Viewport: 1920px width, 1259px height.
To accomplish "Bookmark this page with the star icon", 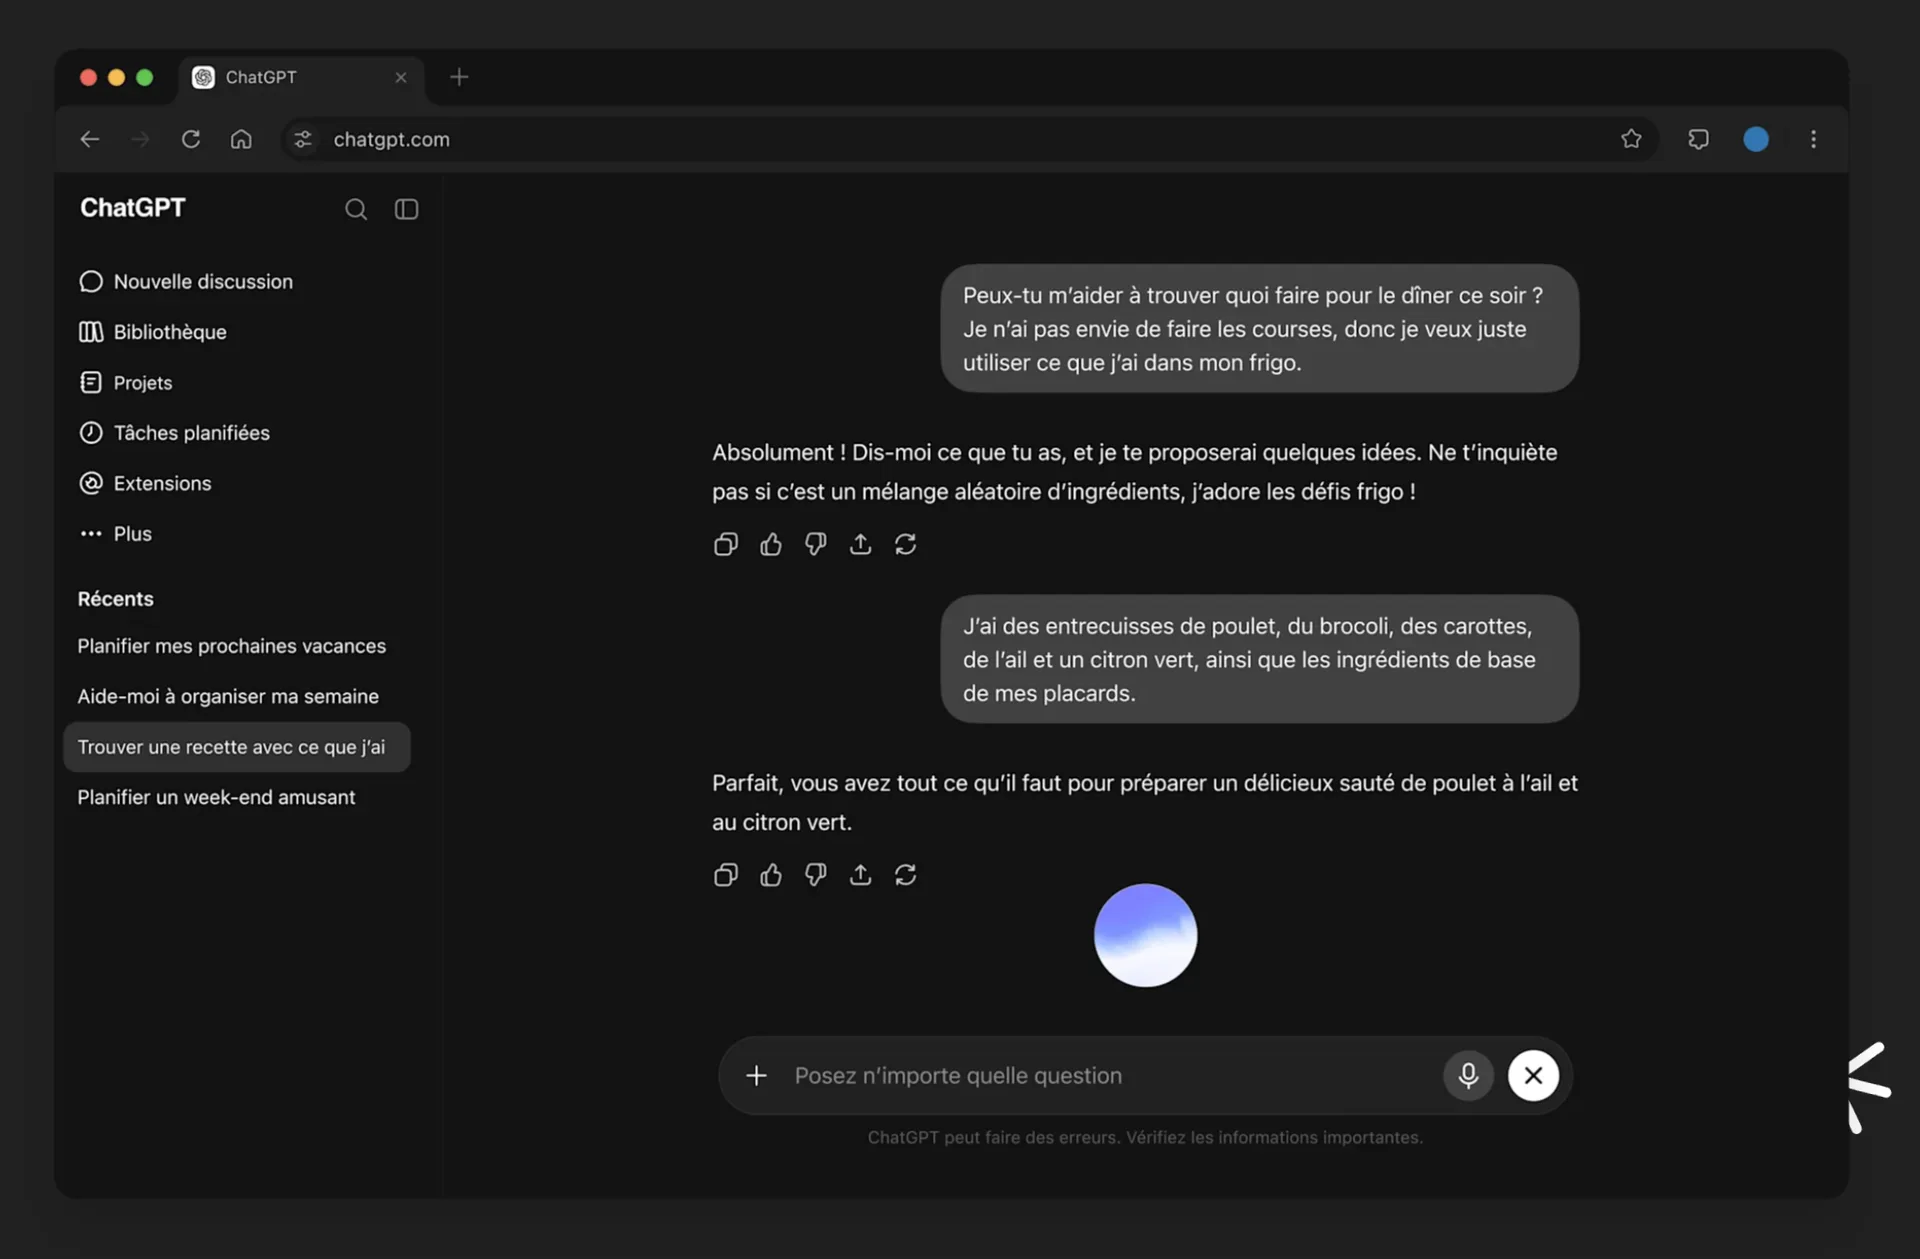I will 1631,139.
